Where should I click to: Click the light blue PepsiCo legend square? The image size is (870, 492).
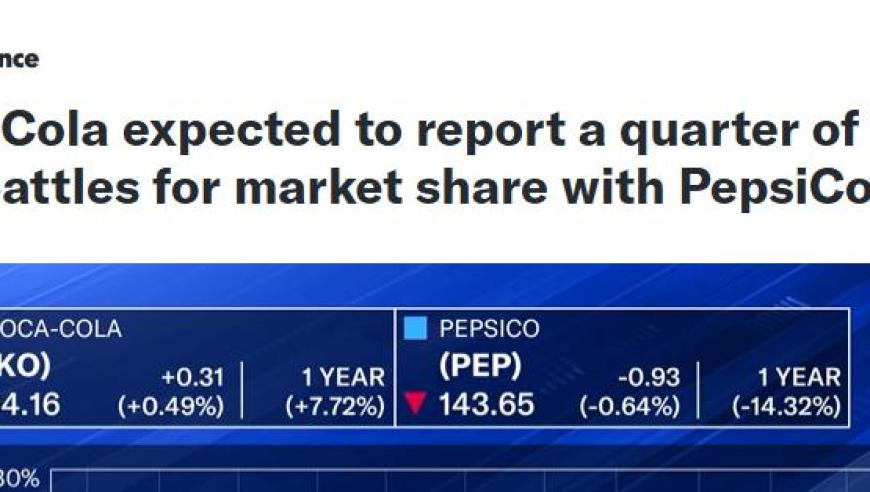pyautogui.click(x=415, y=328)
